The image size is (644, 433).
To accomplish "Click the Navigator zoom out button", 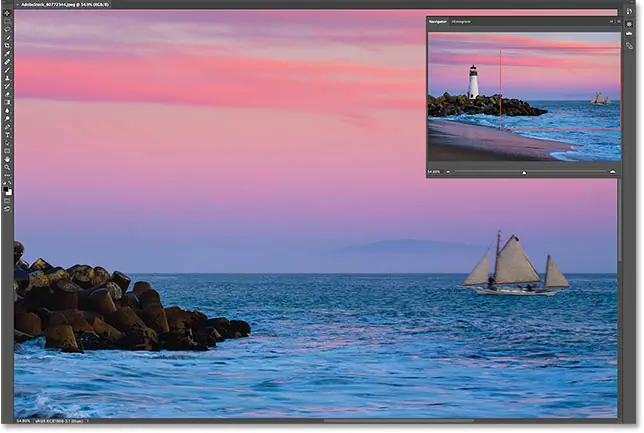I will [x=450, y=172].
